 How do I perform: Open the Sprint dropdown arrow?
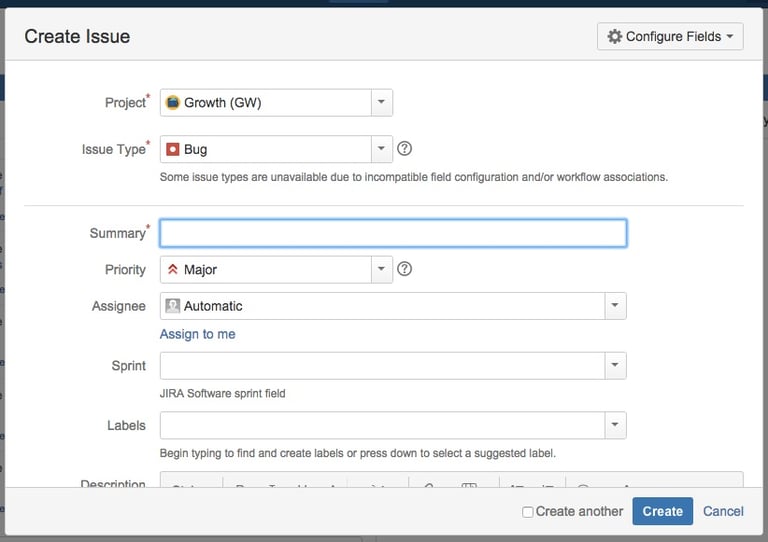(x=615, y=366)
